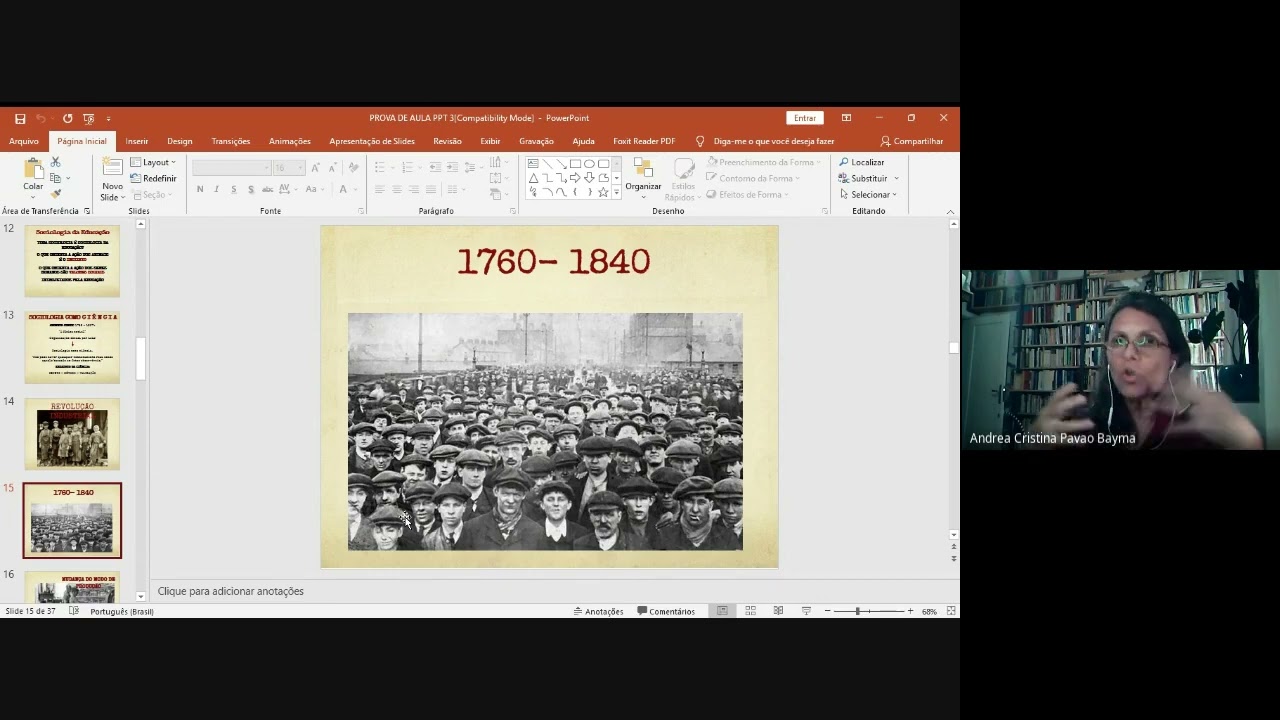Click the Organizar (Arrange) button
This screenshot has height=720, width=1280.
pos(643,176)
